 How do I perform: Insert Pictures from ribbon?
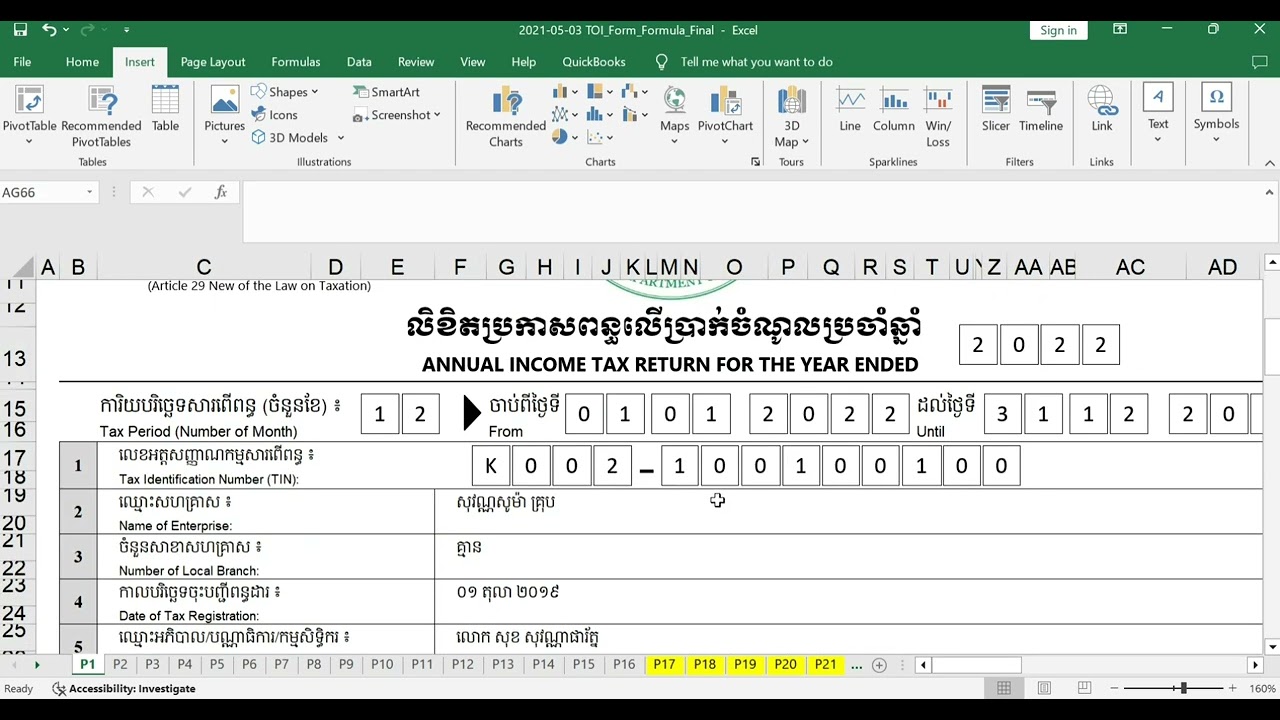224,116
